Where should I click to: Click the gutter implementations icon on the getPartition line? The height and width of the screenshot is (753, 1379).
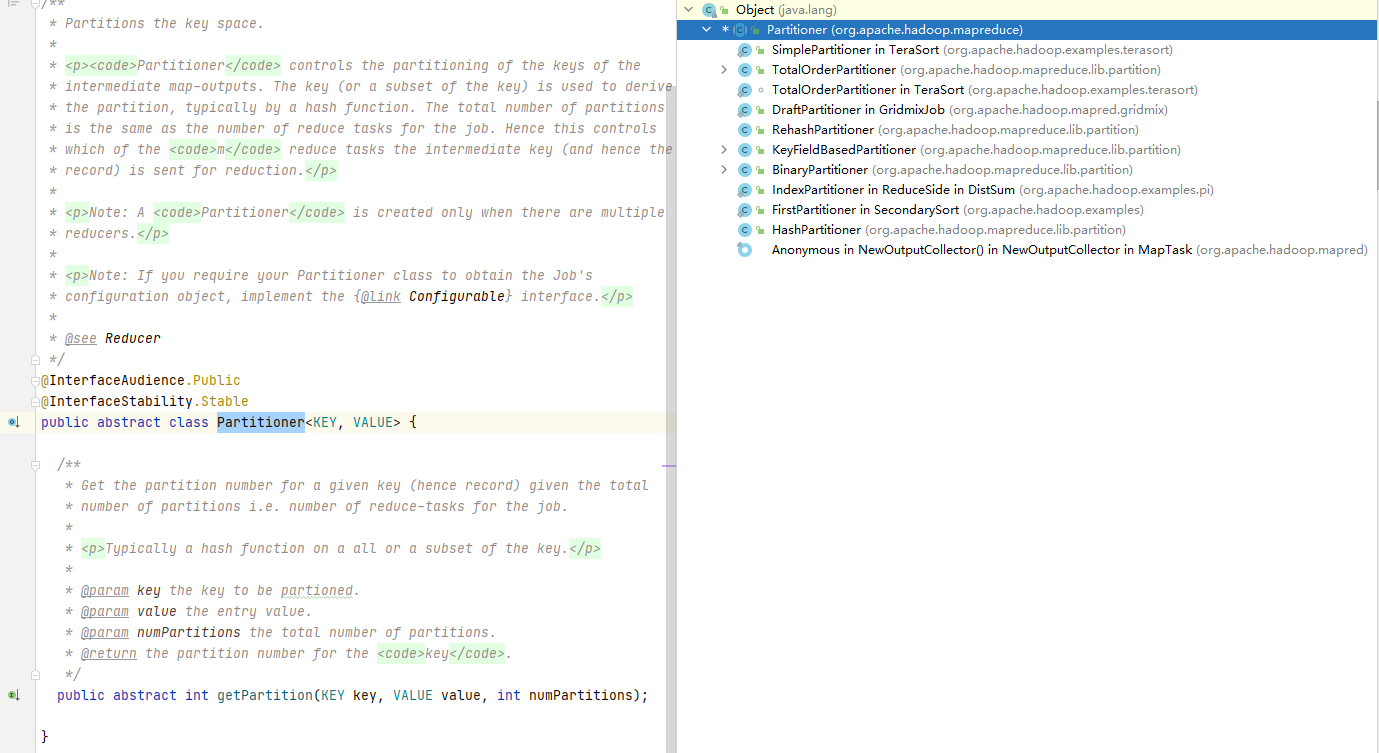[14, 695]
